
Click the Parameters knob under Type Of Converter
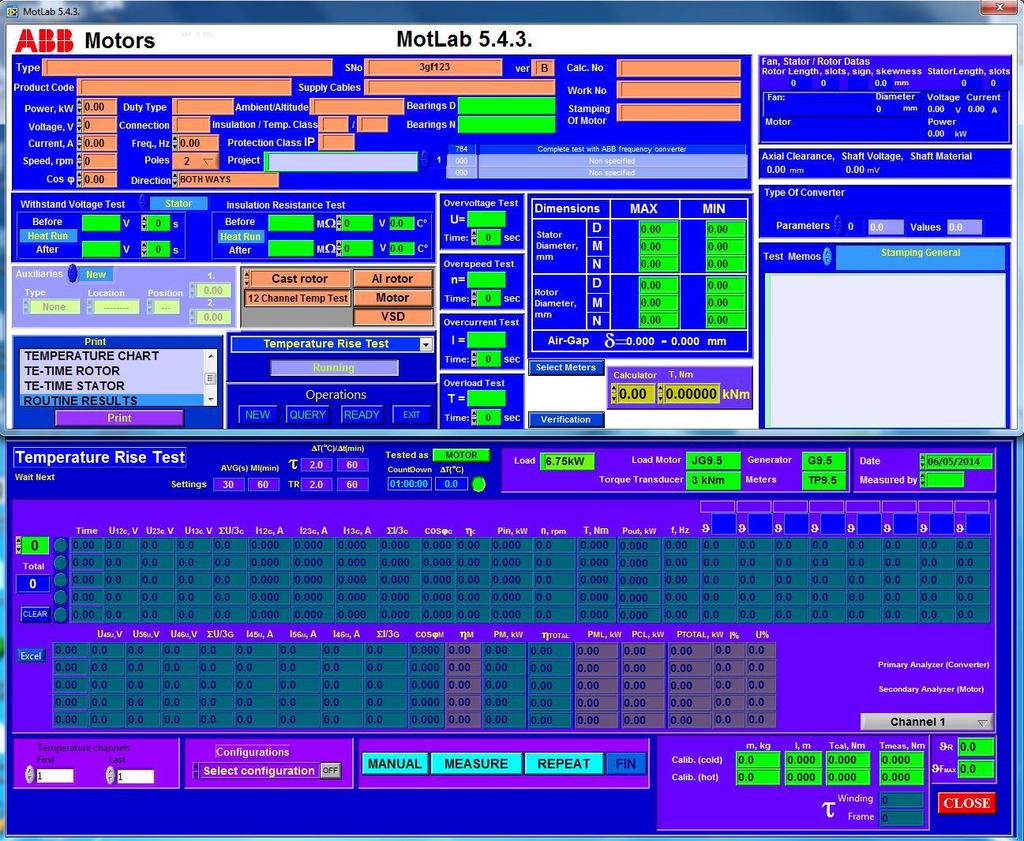[x=838, y=225]
